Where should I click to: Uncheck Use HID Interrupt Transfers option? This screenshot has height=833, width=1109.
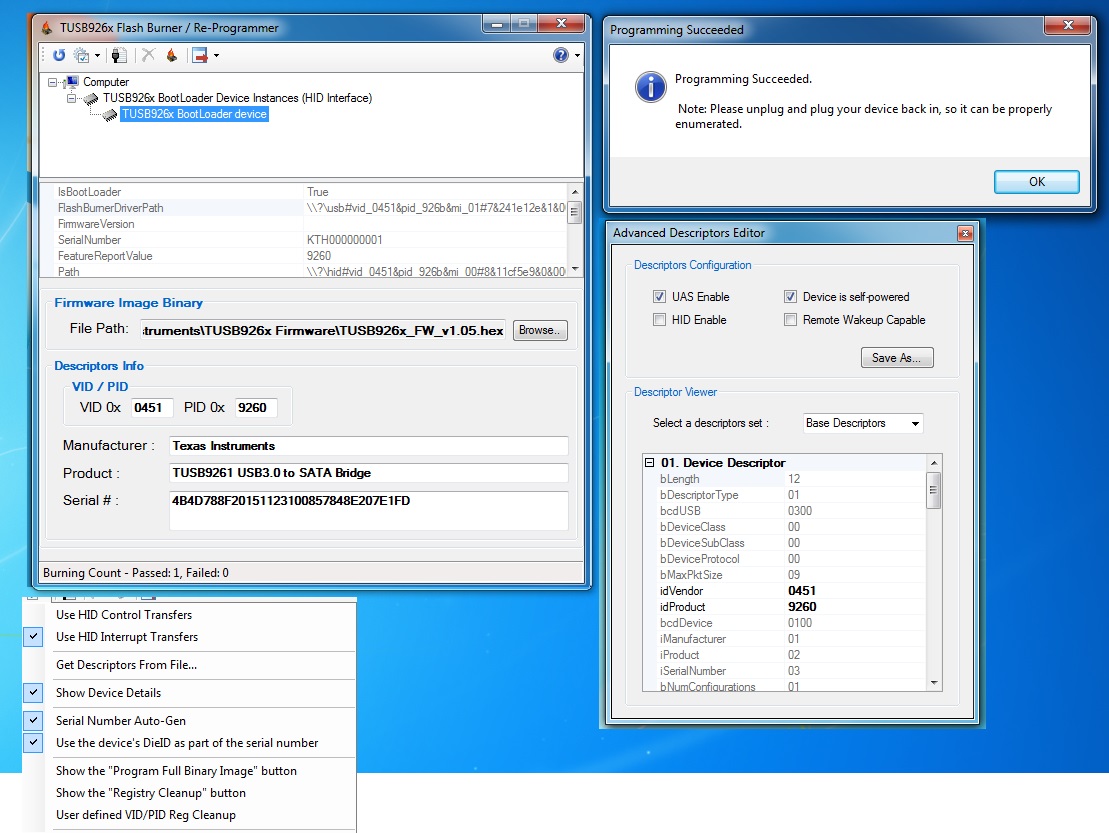click(33, 636)
